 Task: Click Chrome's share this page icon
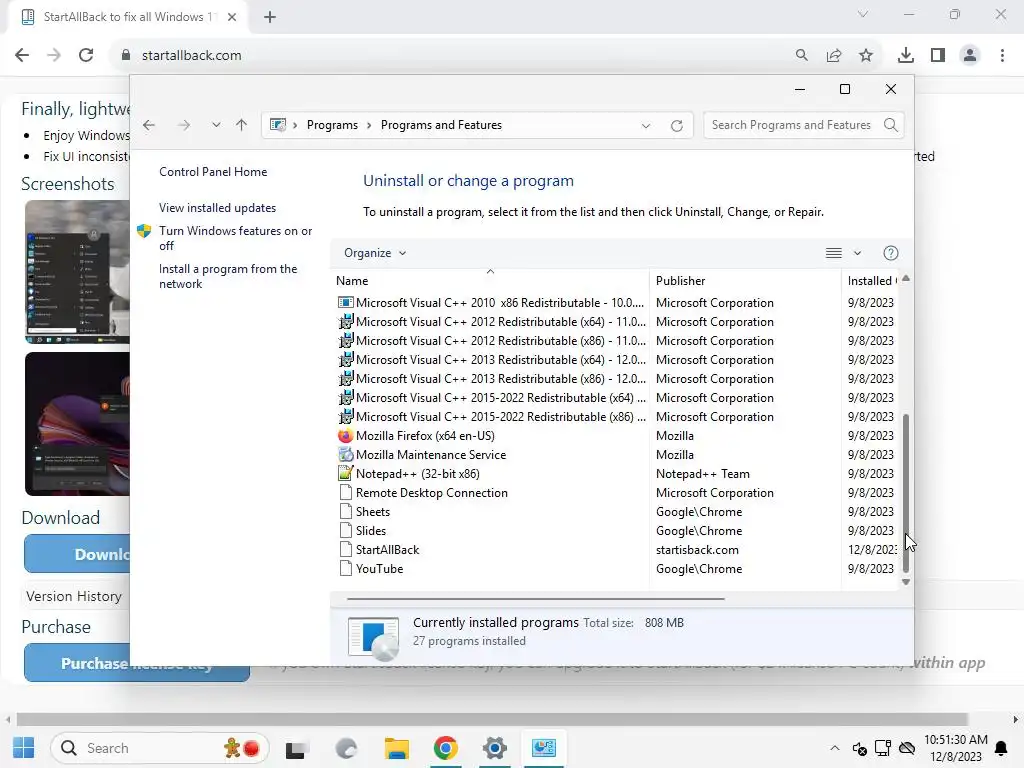(x=834, y=56)
